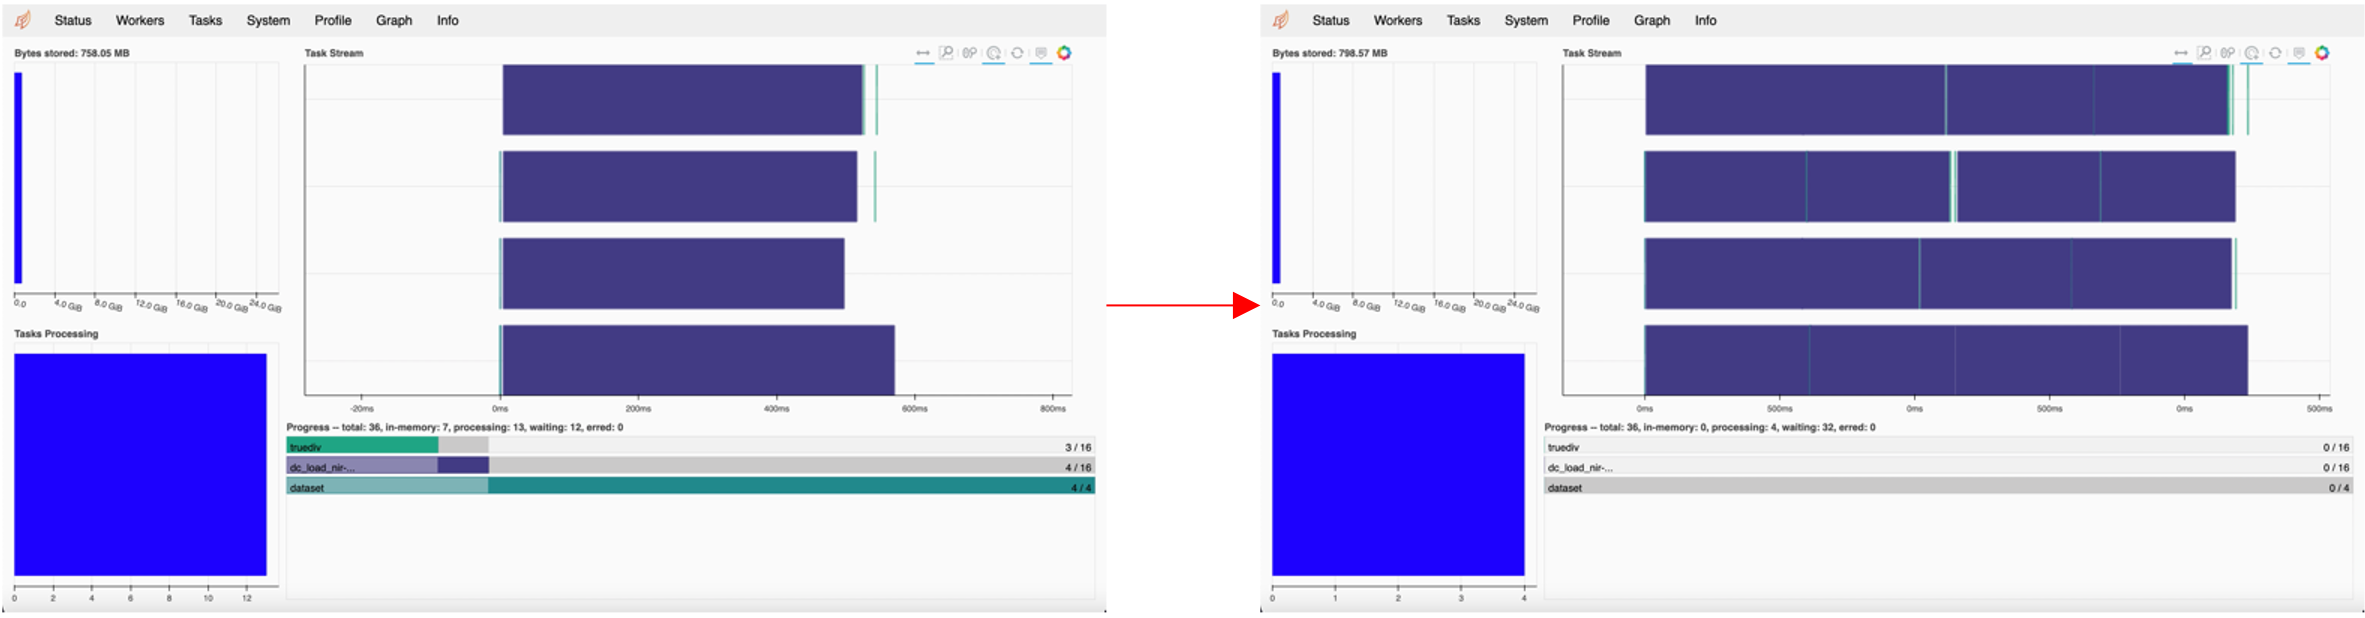2365x618 pixels.
Task: Click tool between Box Zoom and Wheel Zoom, right dashboard
Action: coord(2228,53)
